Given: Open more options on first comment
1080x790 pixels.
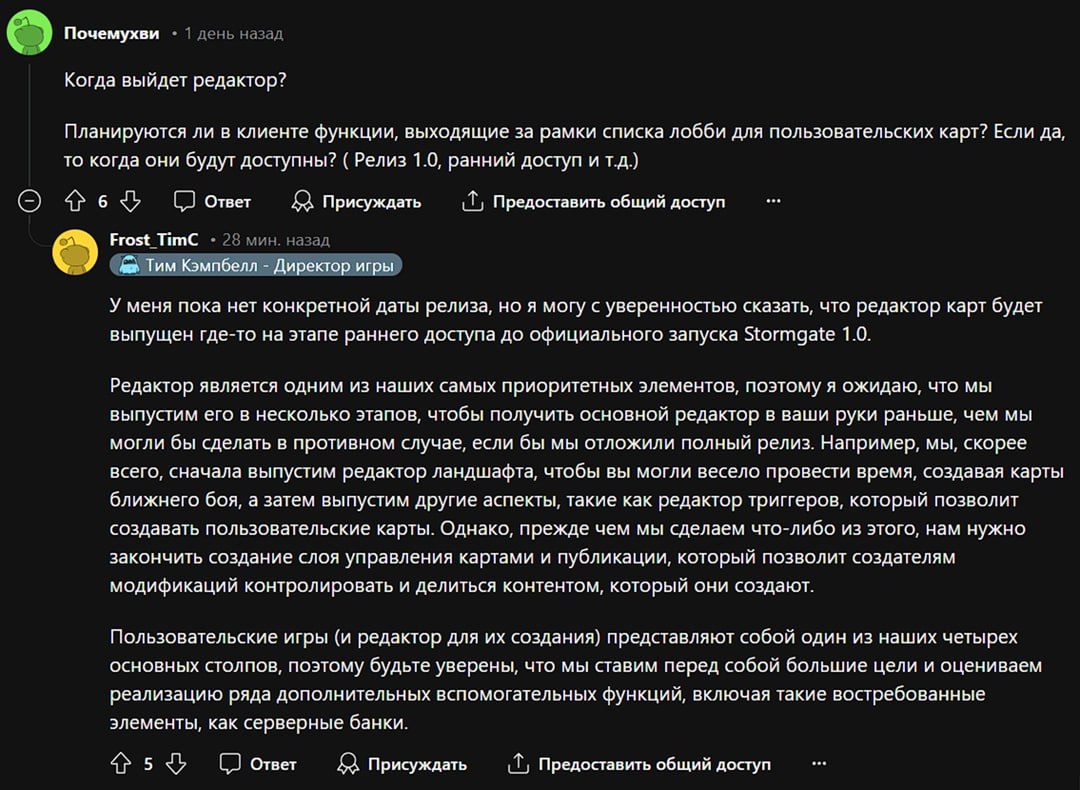Looking at the screenshot, I should coord(773,201).
